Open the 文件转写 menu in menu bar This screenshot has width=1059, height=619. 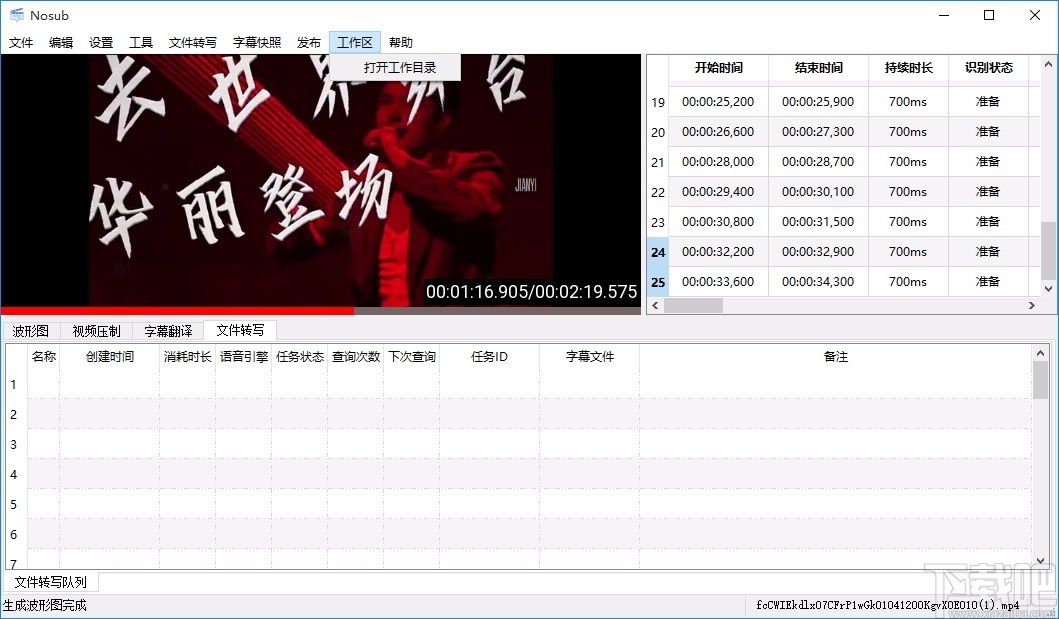192,43
